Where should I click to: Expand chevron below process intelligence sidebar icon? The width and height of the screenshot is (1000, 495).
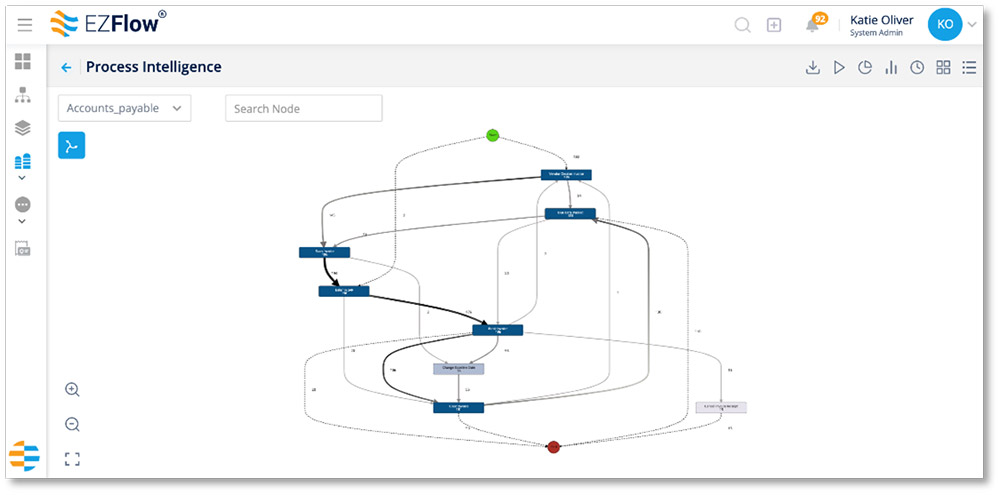22,177
